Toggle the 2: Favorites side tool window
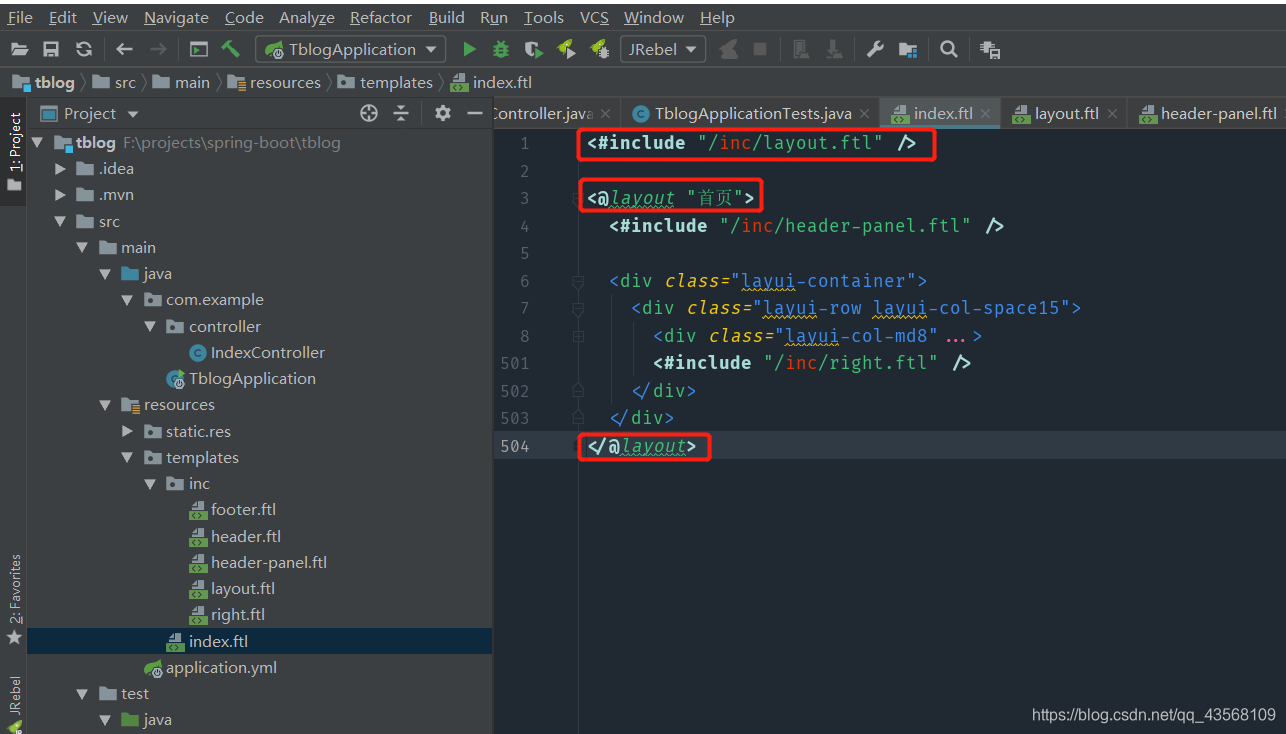 (x=14, y=600)
